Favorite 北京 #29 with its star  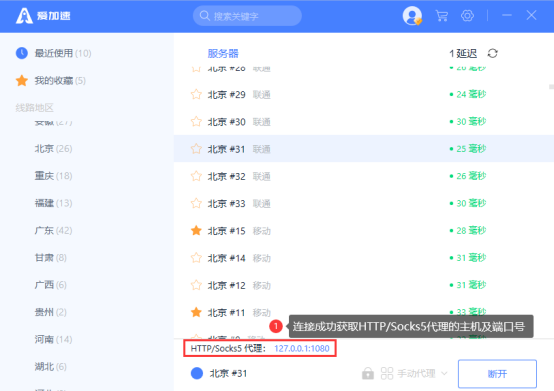click(x=196, y=94)
